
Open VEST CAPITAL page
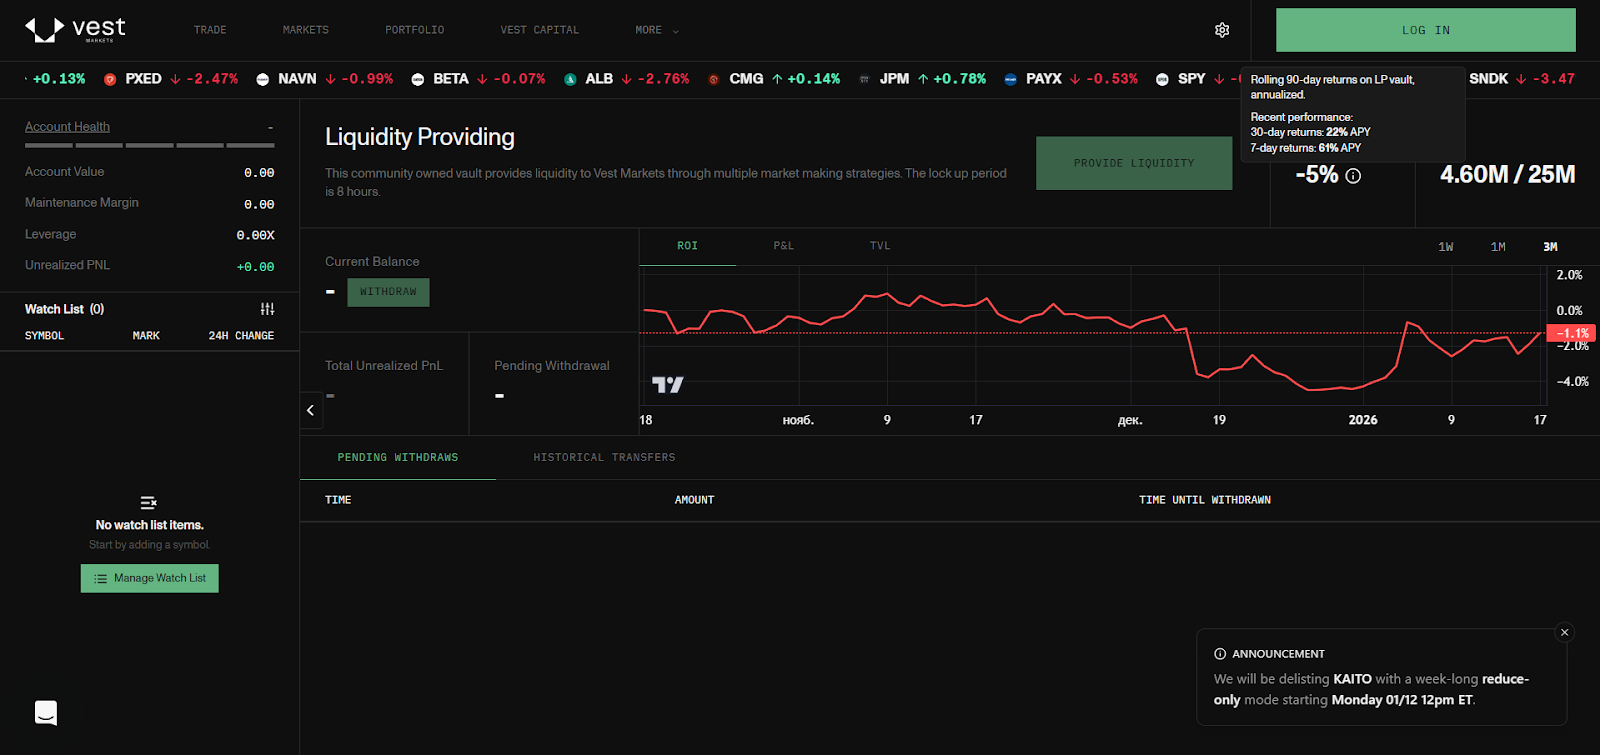tap(540, 30)
